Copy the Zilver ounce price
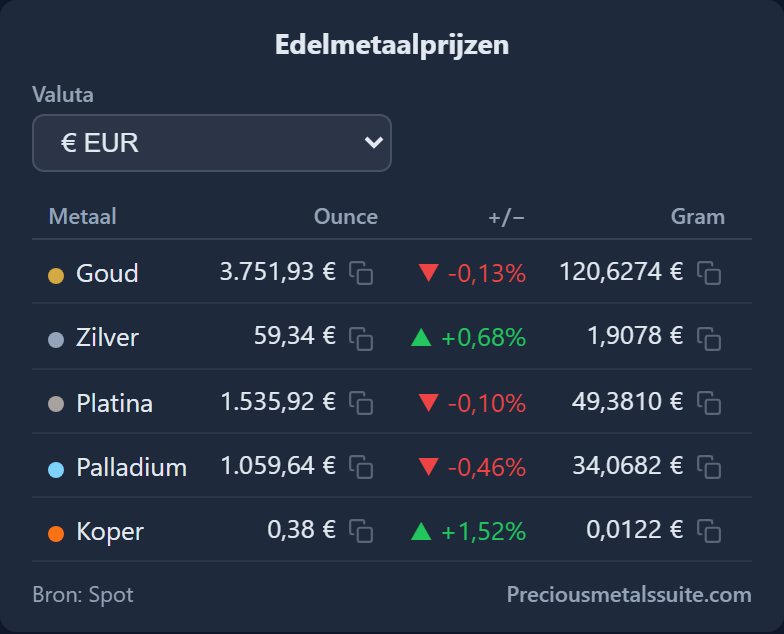 pos(361,339)
